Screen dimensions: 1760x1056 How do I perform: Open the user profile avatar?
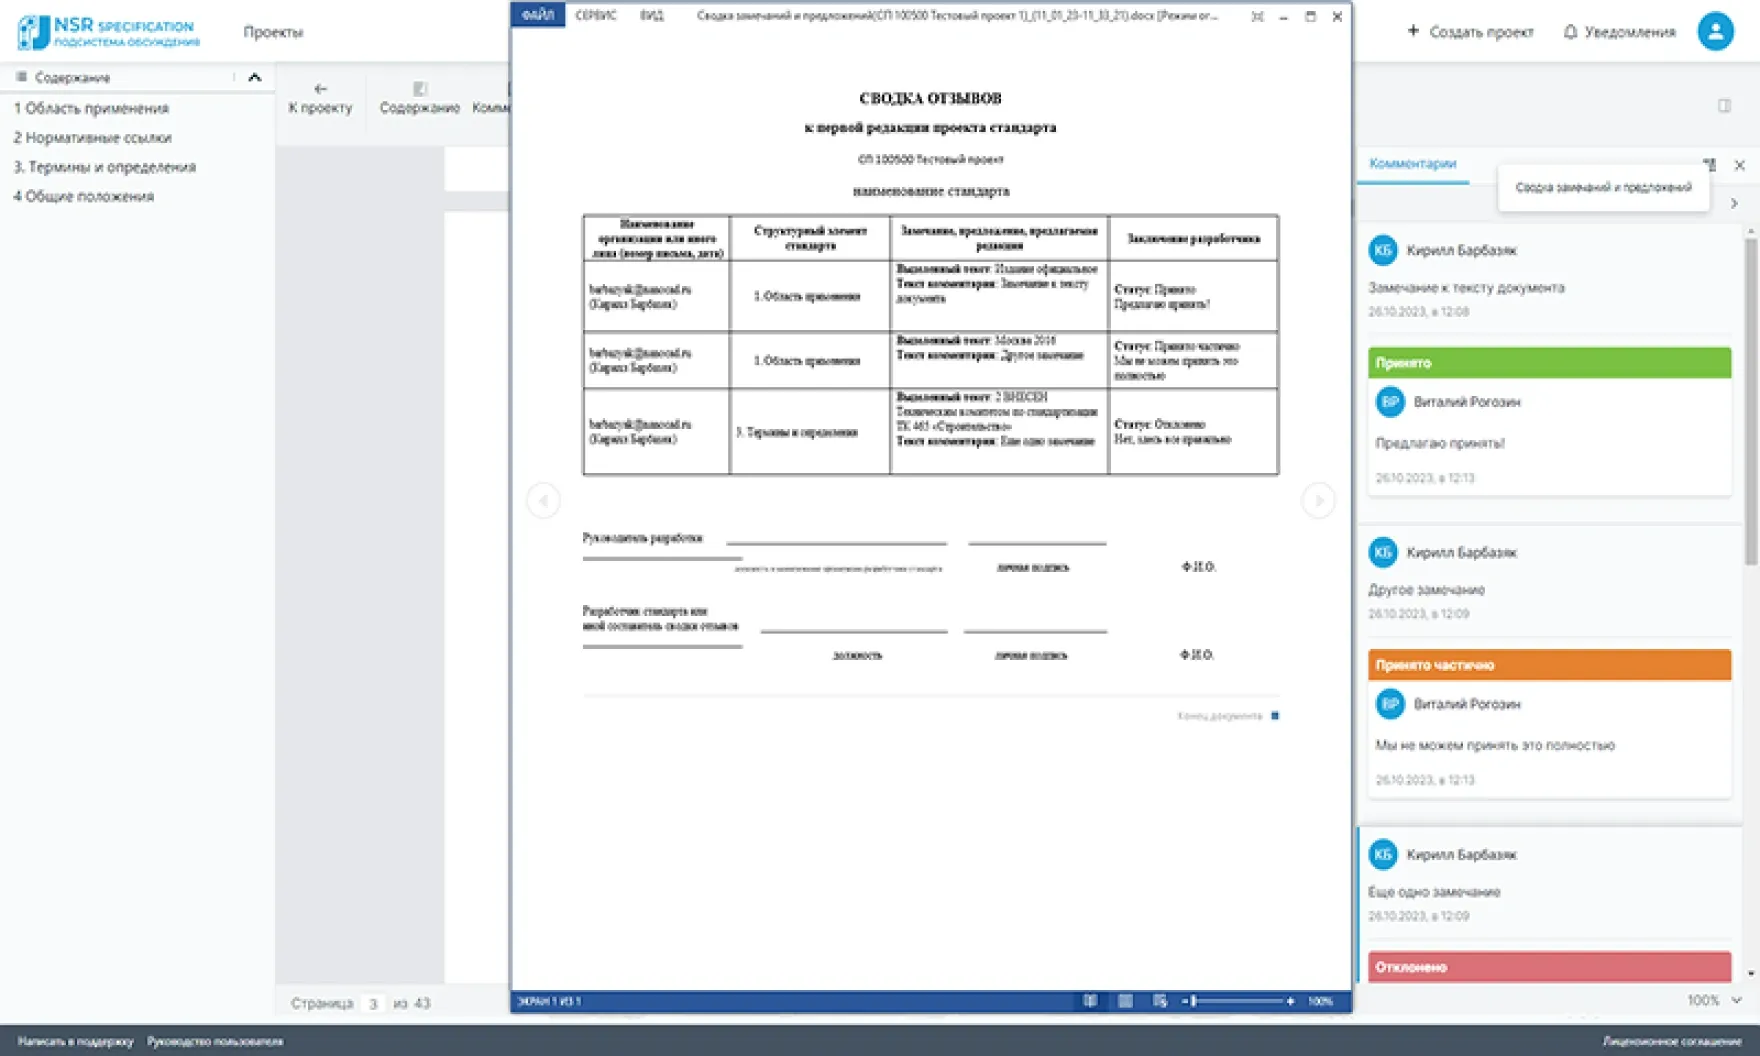1715,31
